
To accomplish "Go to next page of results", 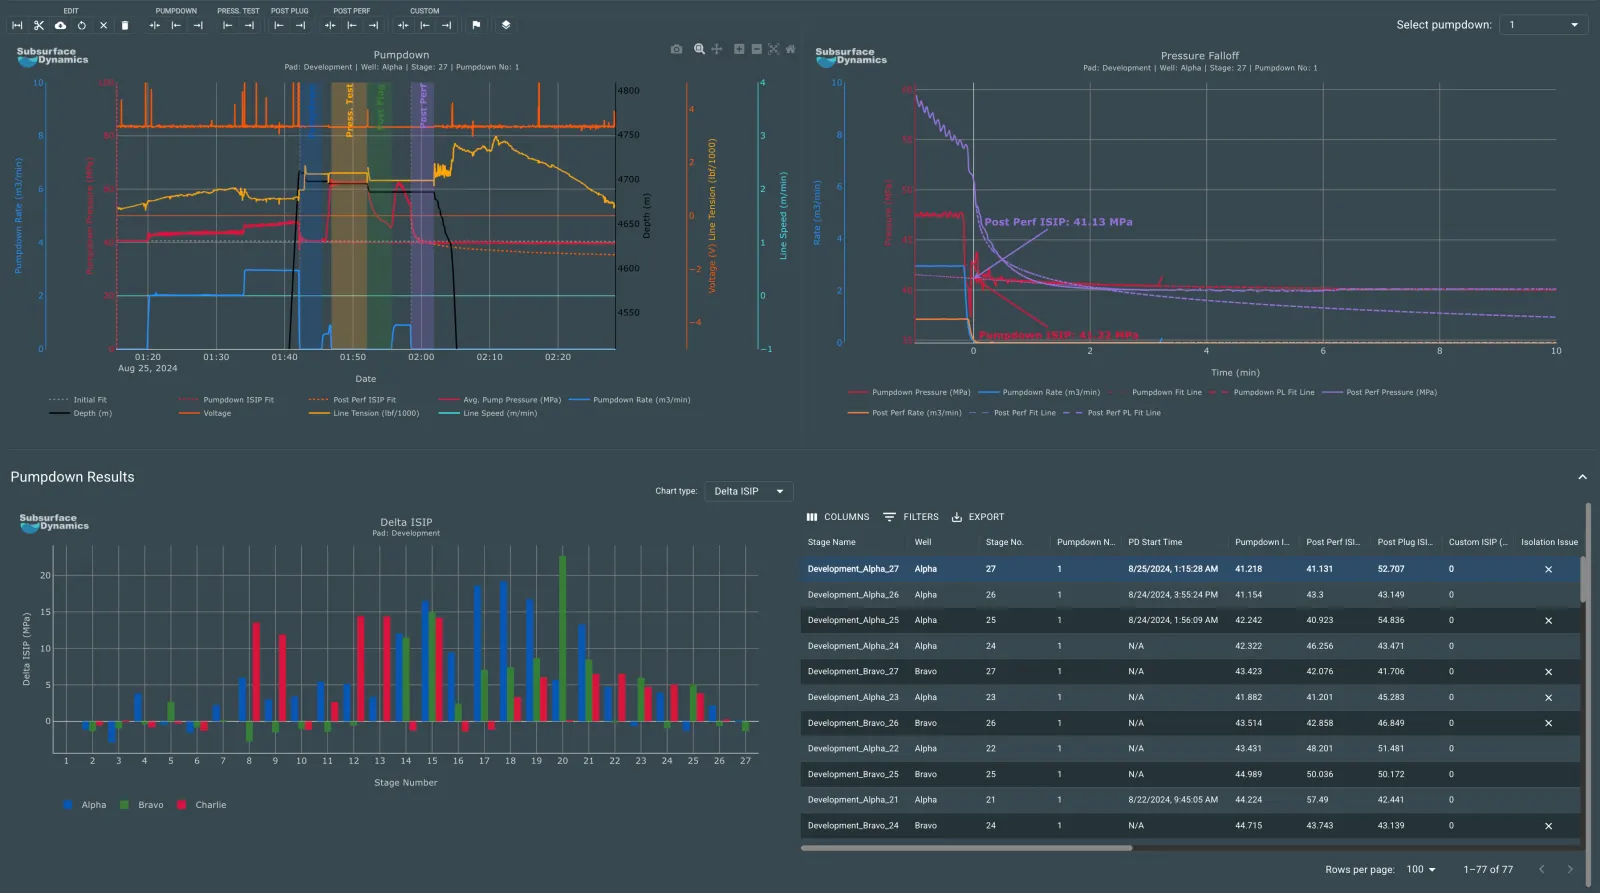I will (1570, 869).
